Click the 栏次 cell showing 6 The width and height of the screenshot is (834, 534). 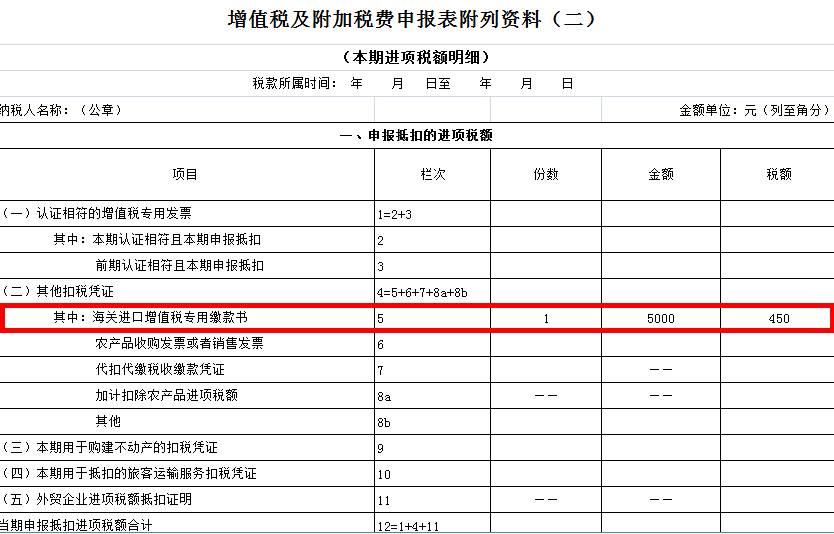point(432,344)
